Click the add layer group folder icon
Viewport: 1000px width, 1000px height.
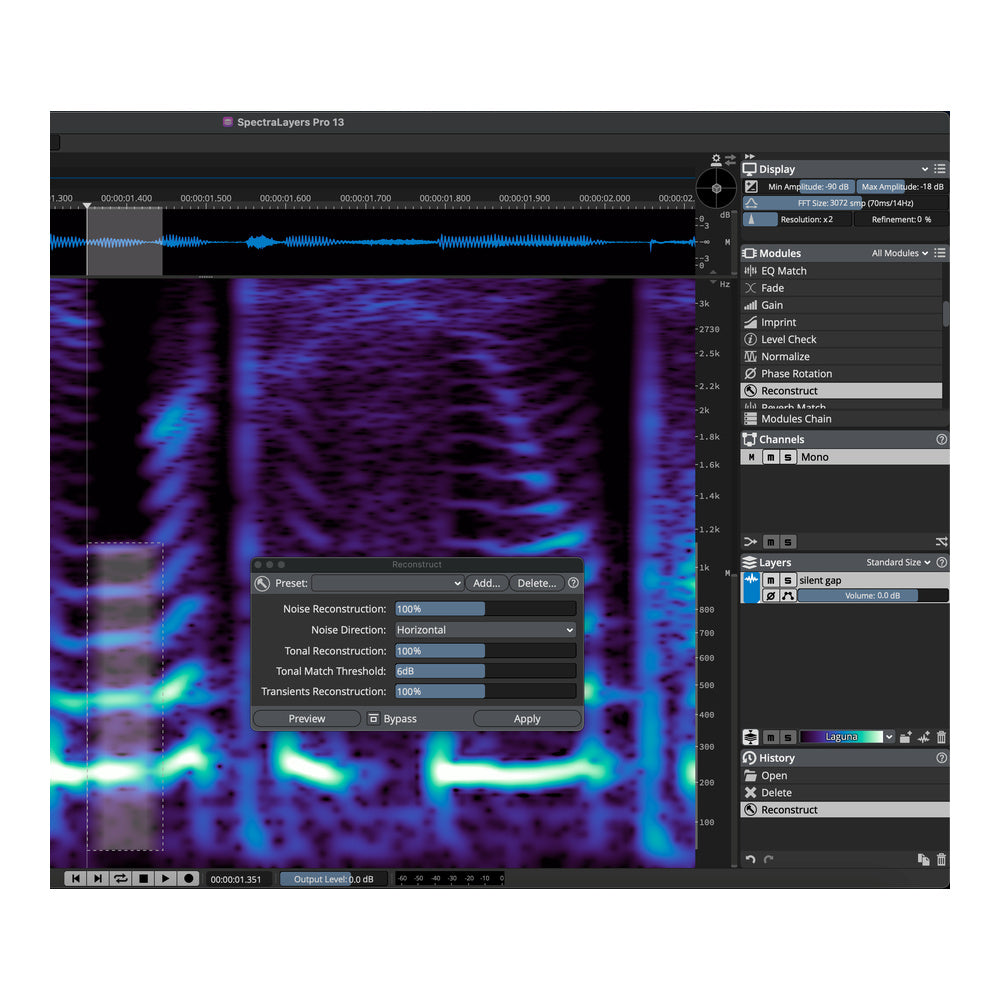pyautogui.click(x=905, y=737)
